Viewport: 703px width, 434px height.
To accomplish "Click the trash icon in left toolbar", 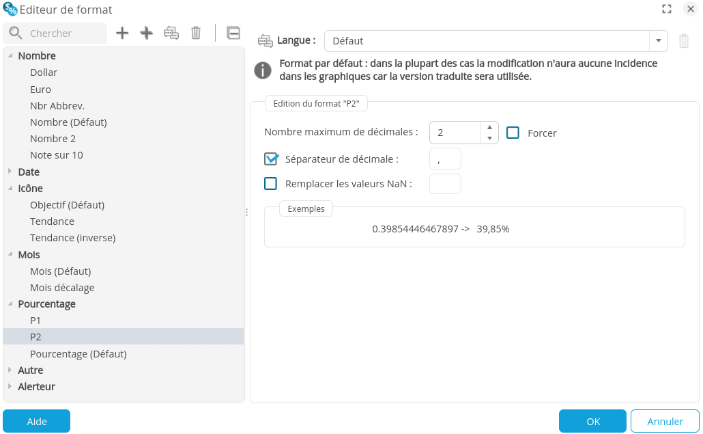I will (196, 33).
